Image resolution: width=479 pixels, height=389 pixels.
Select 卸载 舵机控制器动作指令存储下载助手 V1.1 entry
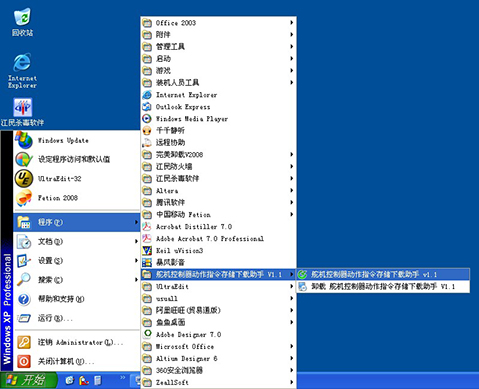pyautogui.click(x=383, y=287)
